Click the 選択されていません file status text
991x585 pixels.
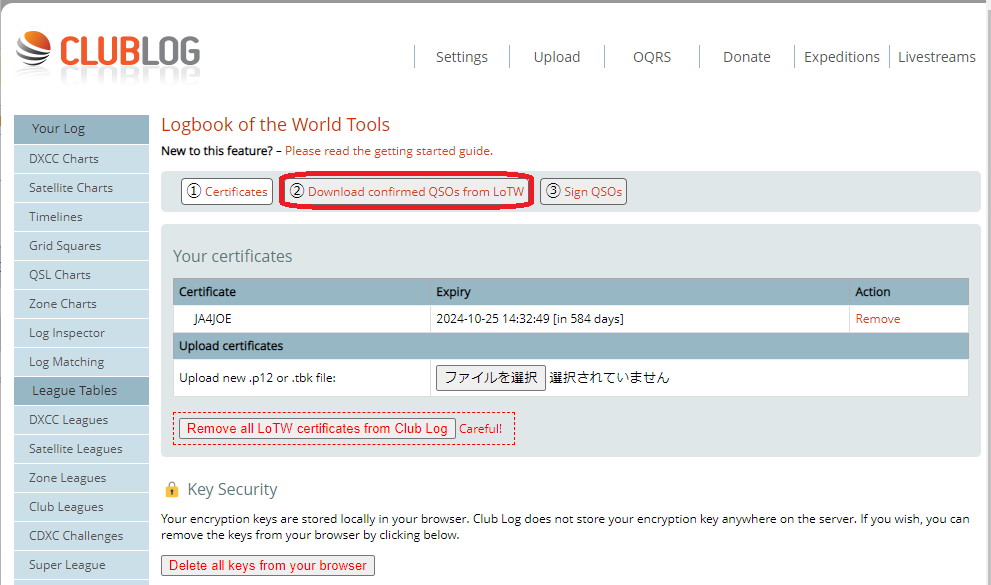[x=609, y=378]
